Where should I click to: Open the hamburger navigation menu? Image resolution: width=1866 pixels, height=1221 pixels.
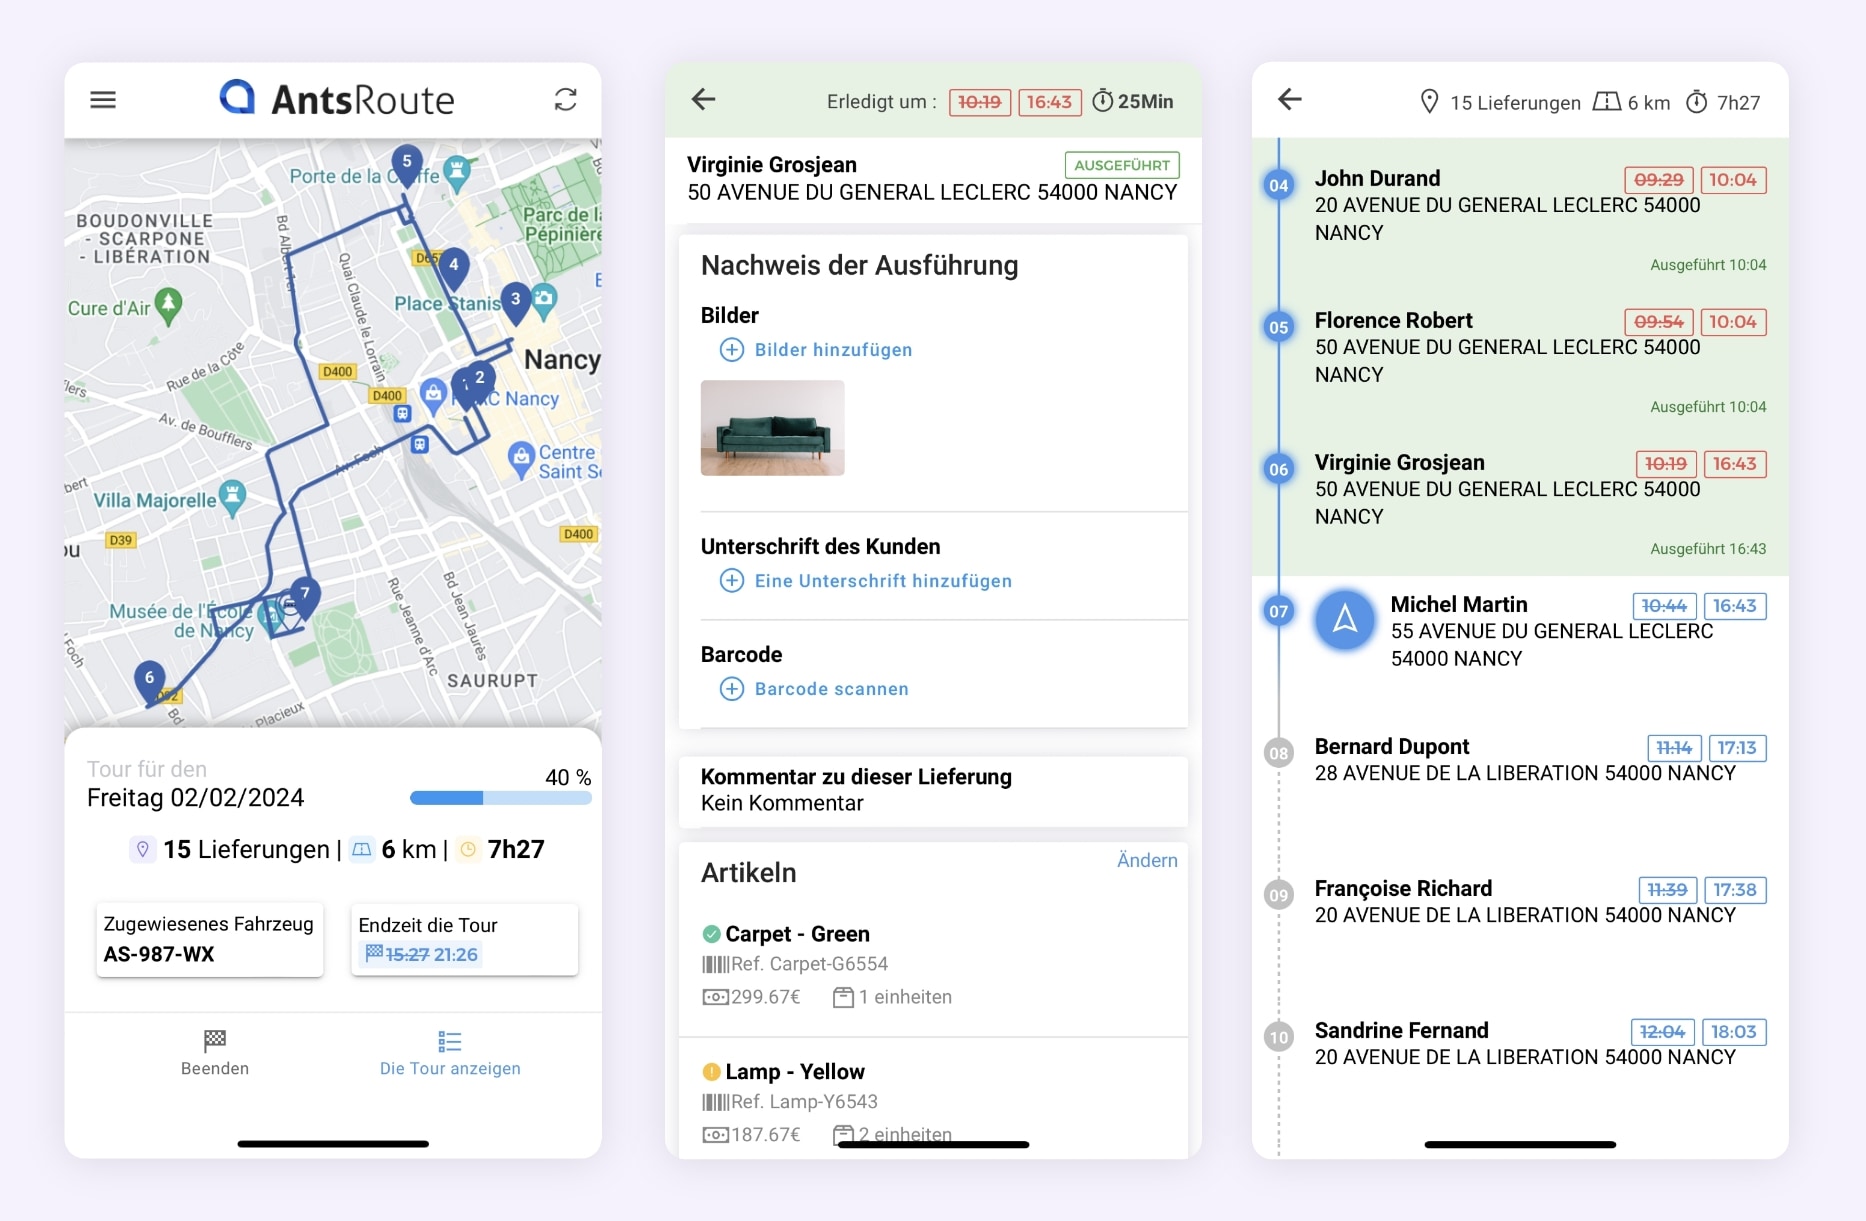click(103, 99)
